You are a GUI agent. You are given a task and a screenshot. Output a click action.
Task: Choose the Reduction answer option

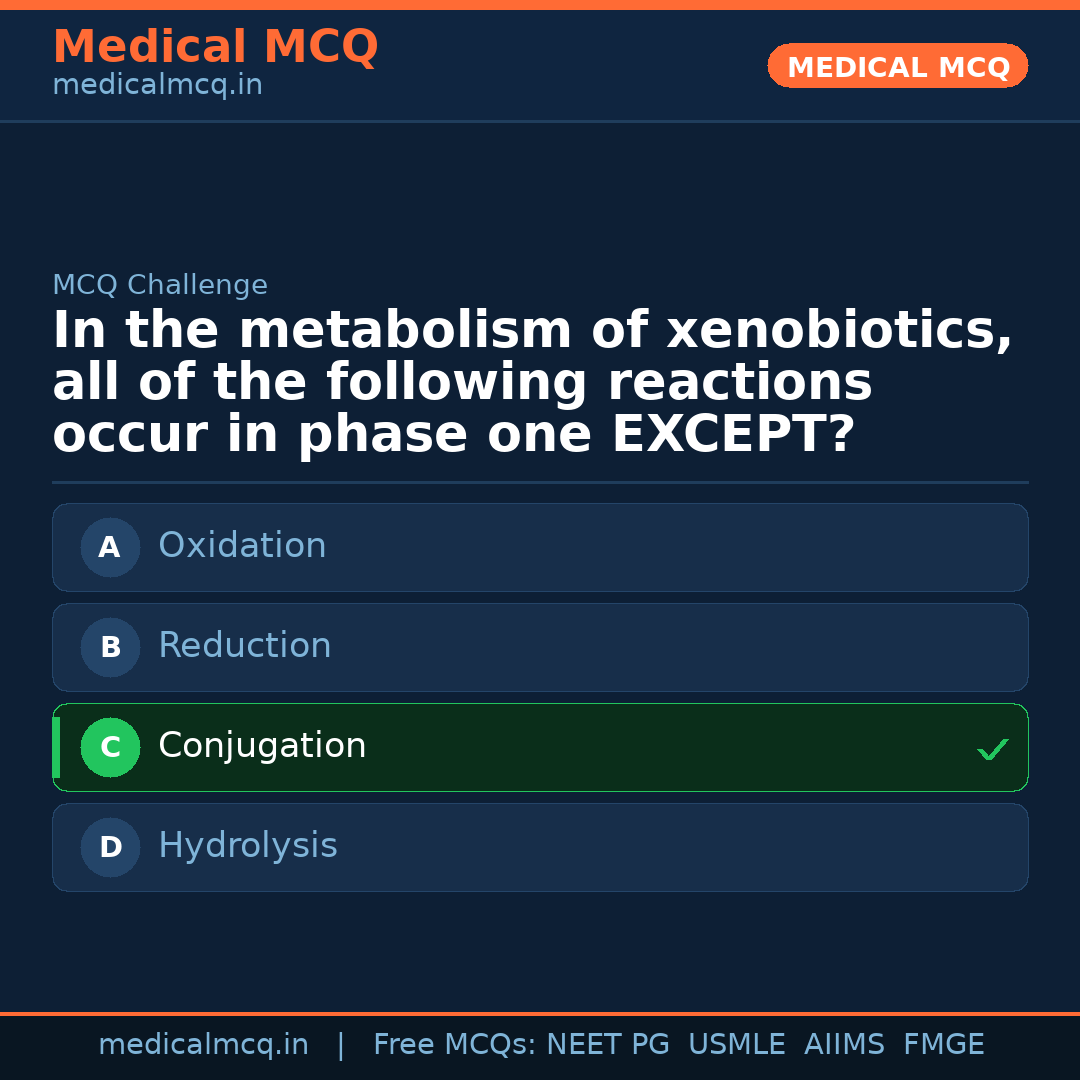[244, 646]
